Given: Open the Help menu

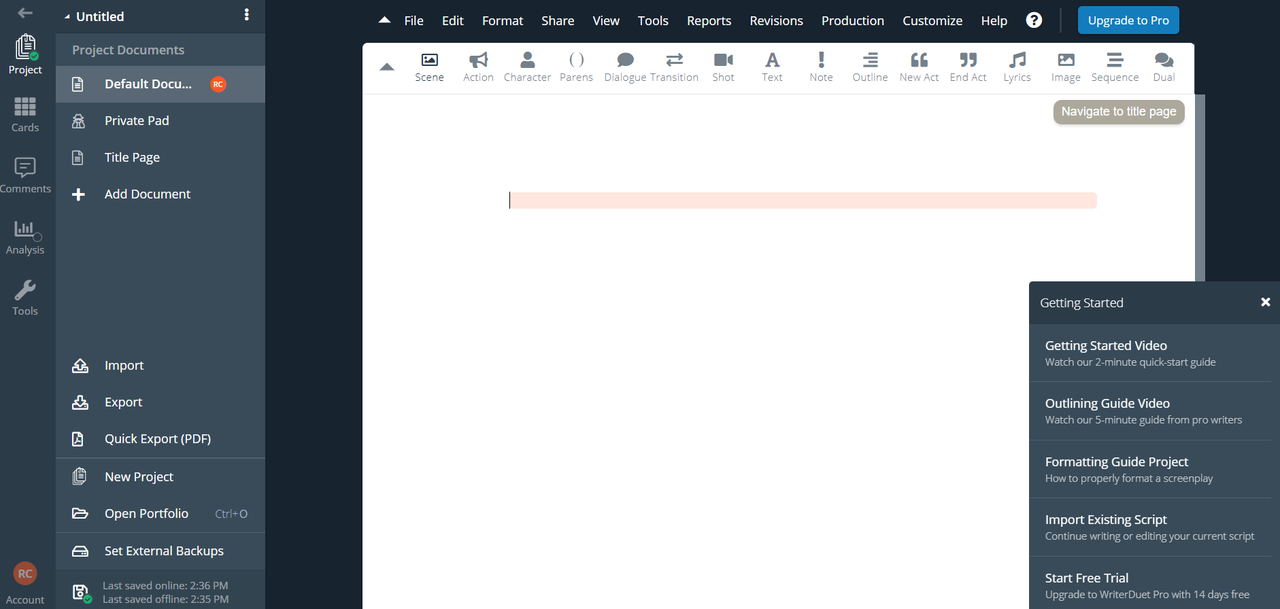Looking at the screenshot, I should click(994, 21).
